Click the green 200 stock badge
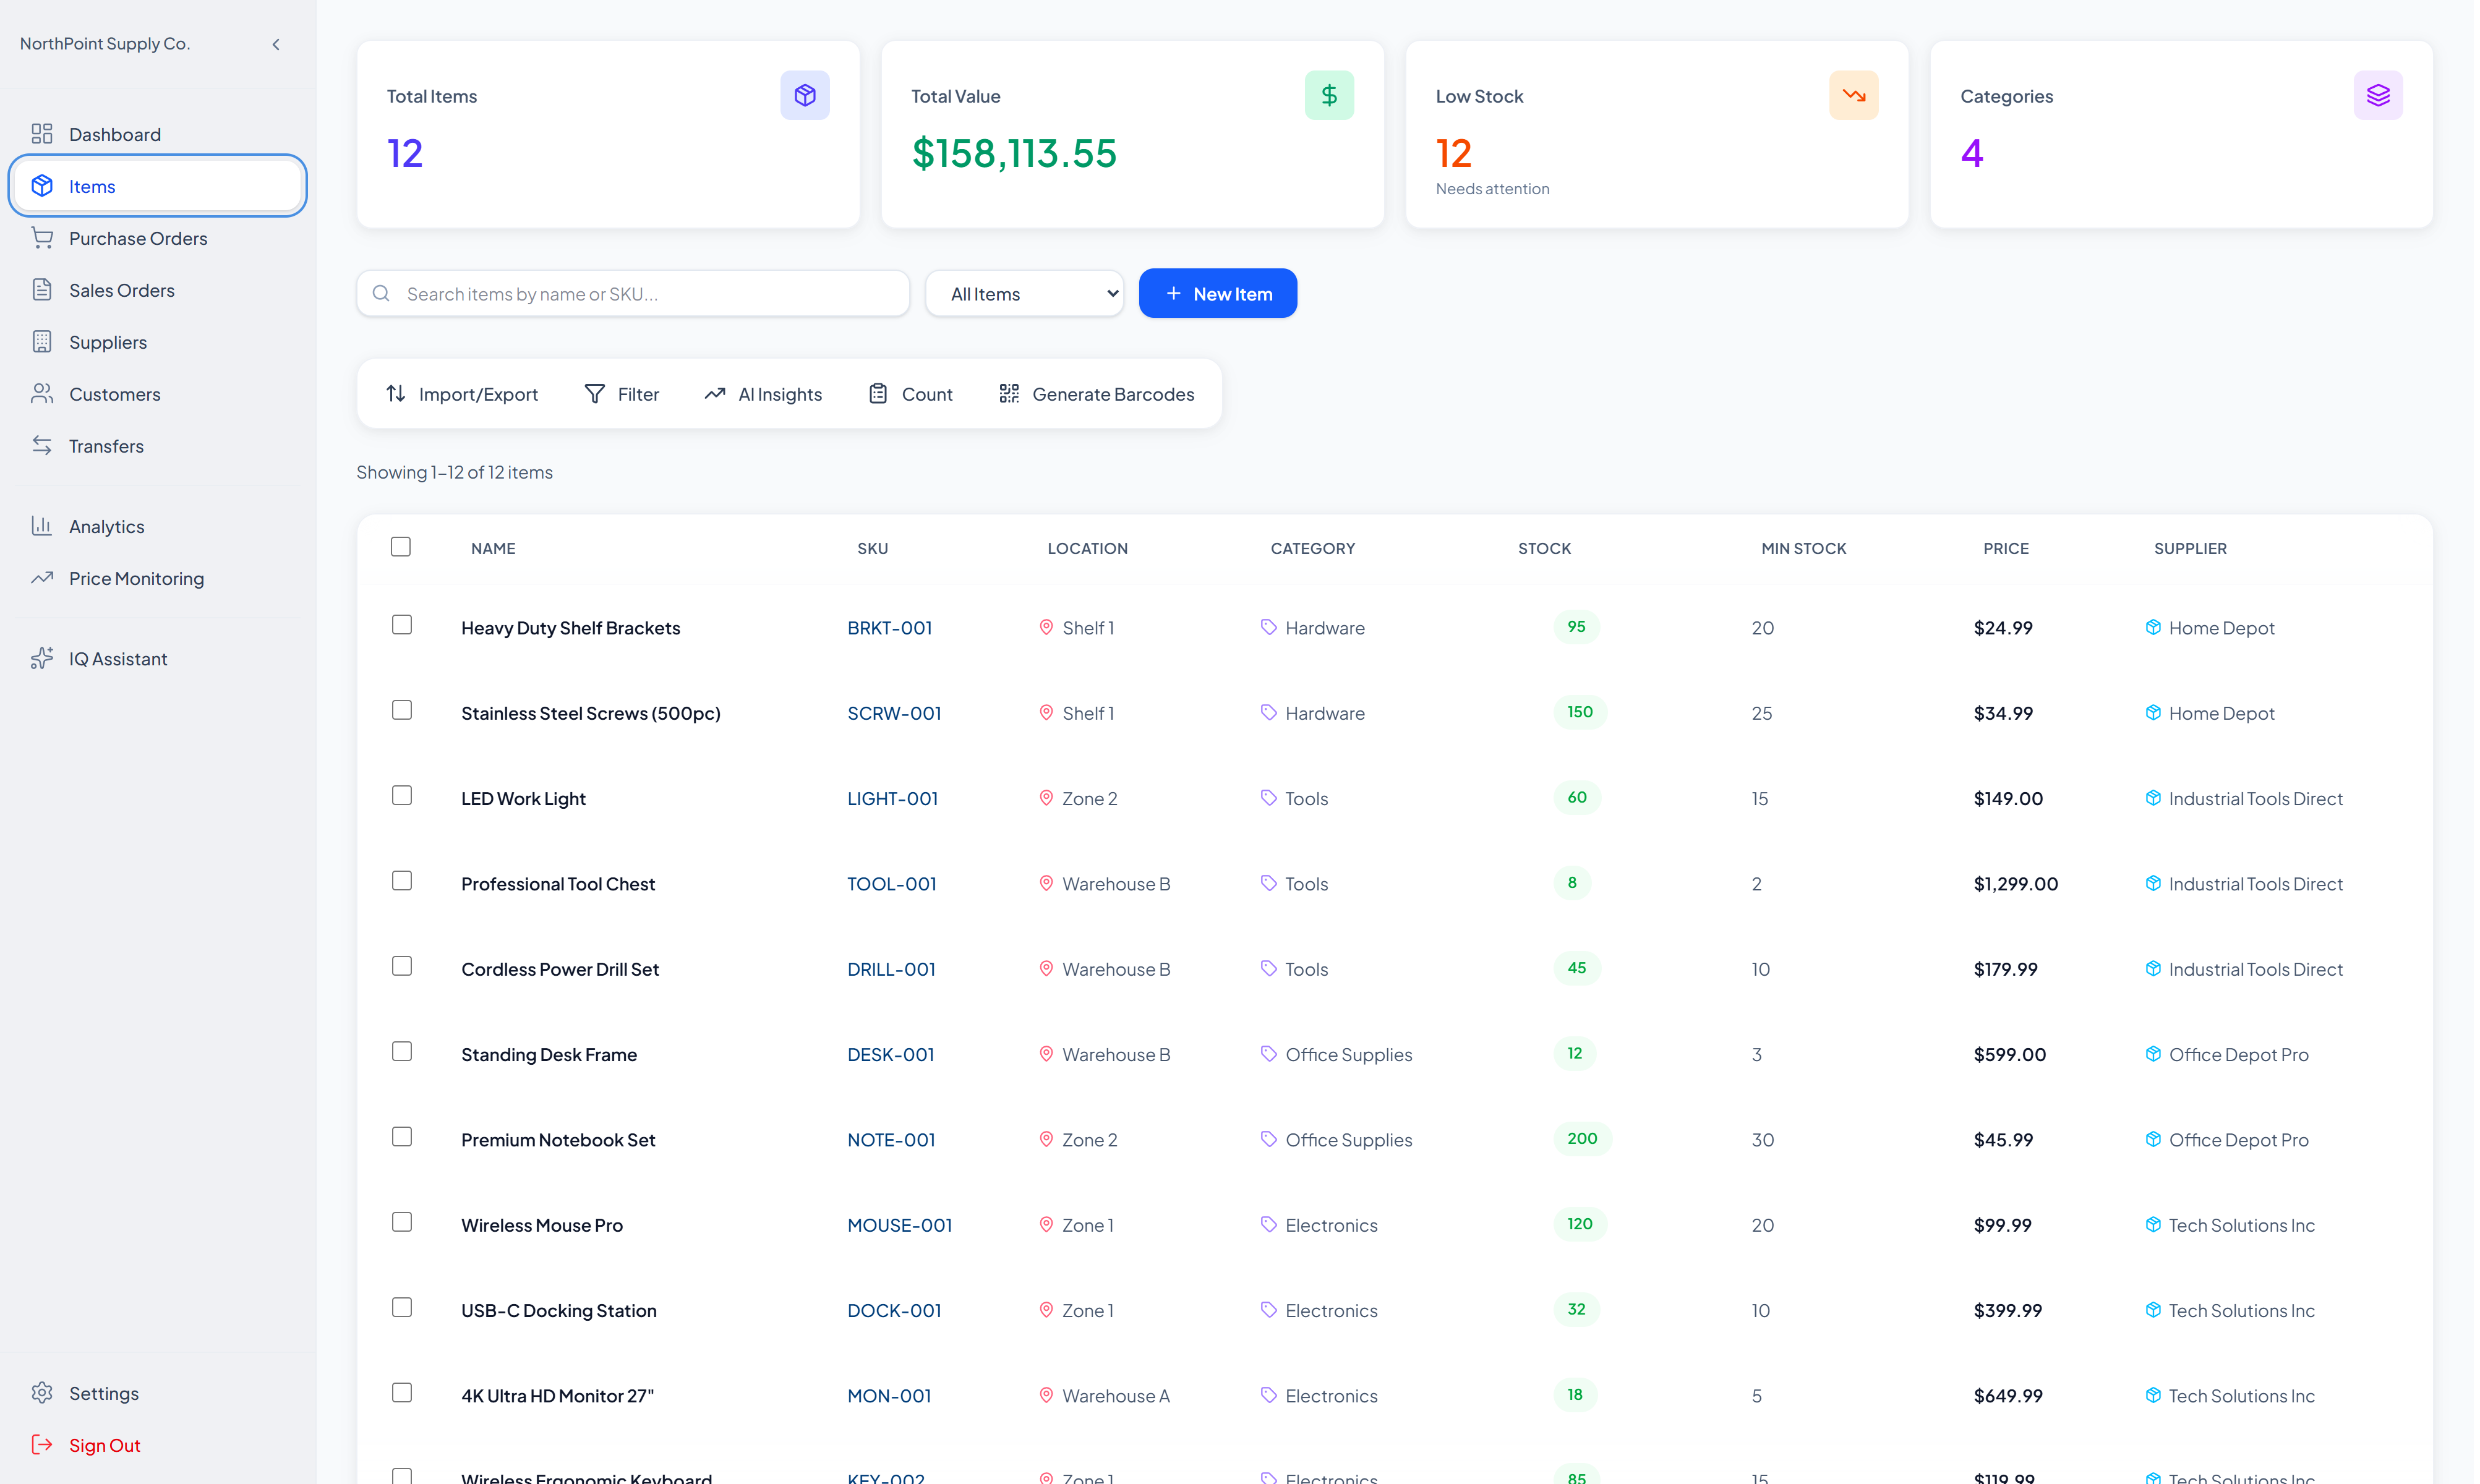 [x=1584, y=1139]
